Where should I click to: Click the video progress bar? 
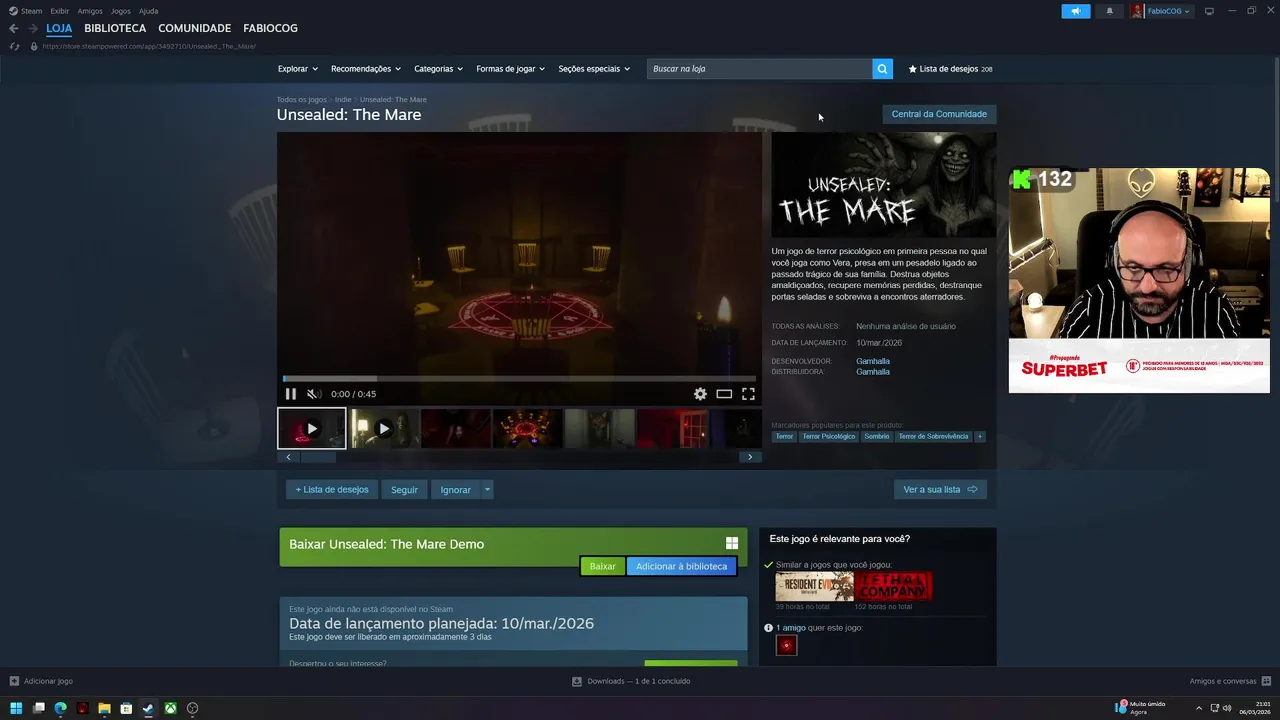coord(520,379)
